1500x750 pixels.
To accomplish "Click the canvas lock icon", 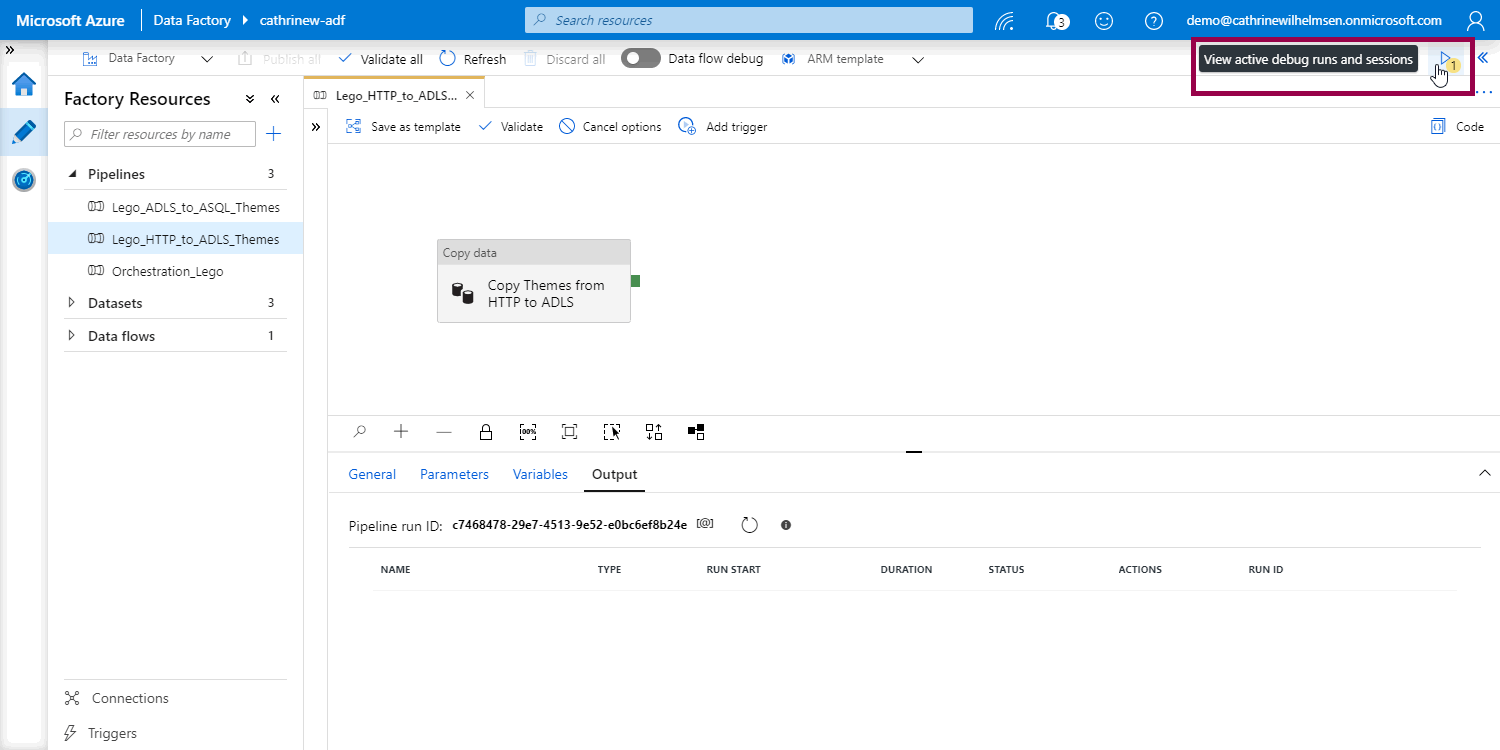I will click(486, 432).
